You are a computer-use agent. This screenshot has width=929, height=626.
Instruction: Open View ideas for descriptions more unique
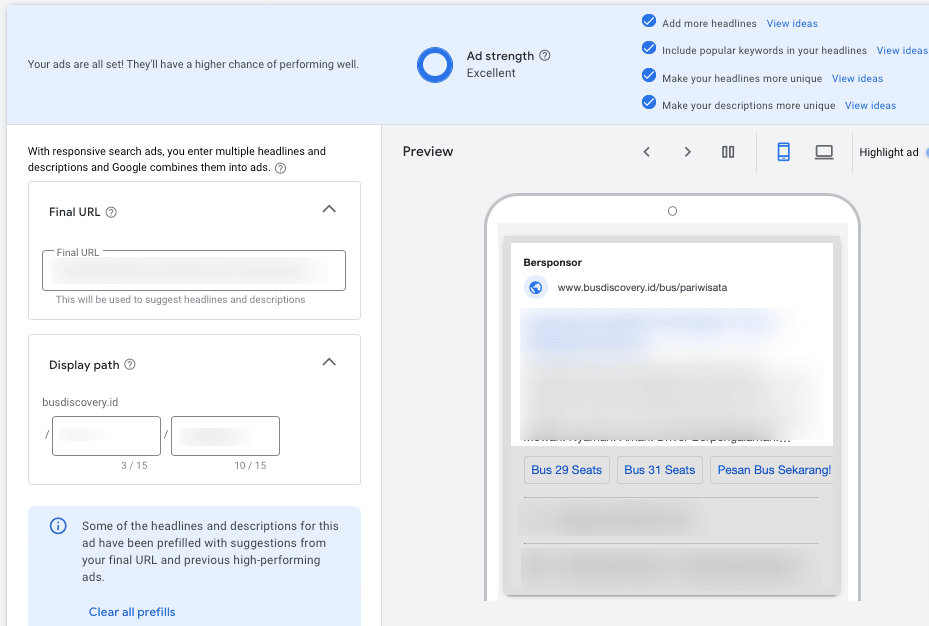click(870, 105)
